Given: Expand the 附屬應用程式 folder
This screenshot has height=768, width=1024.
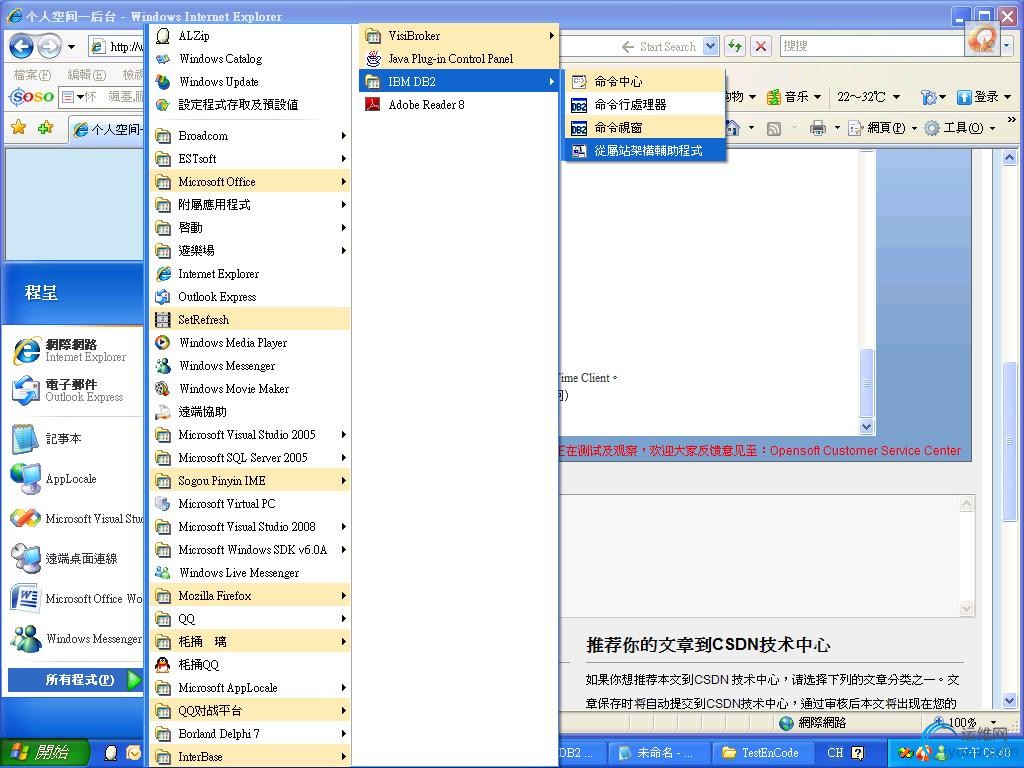Looking at the screenshot, I should pyautogui.click(x=250, y=205).
